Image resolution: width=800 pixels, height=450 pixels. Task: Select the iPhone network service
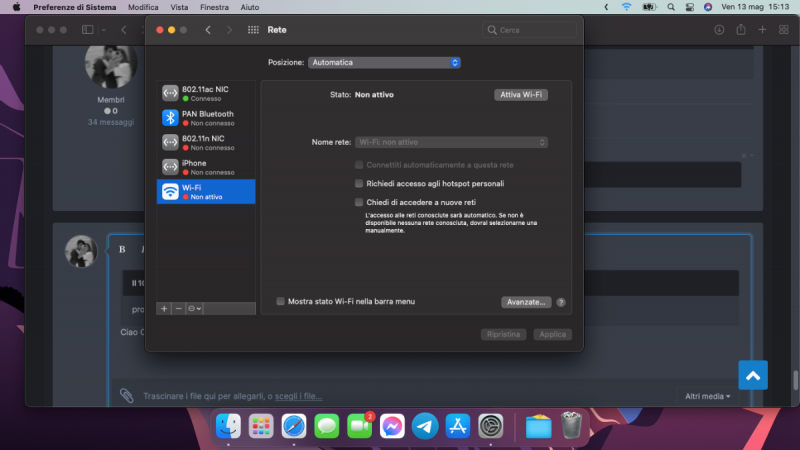pos(206,167)
